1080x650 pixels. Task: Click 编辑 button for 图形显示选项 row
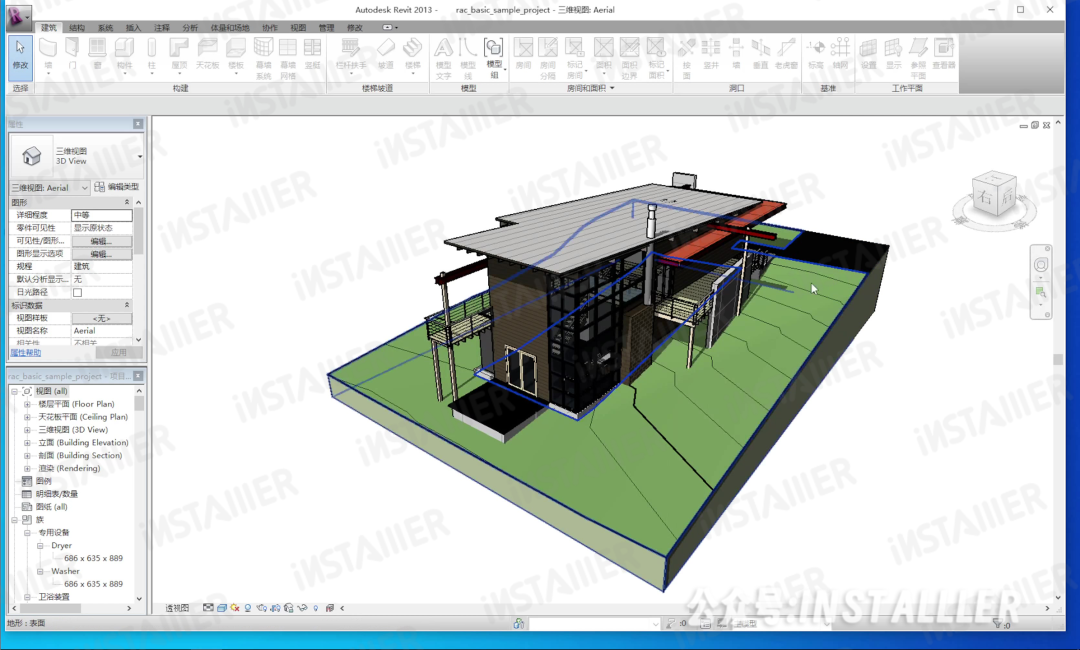tap(101, 254)
